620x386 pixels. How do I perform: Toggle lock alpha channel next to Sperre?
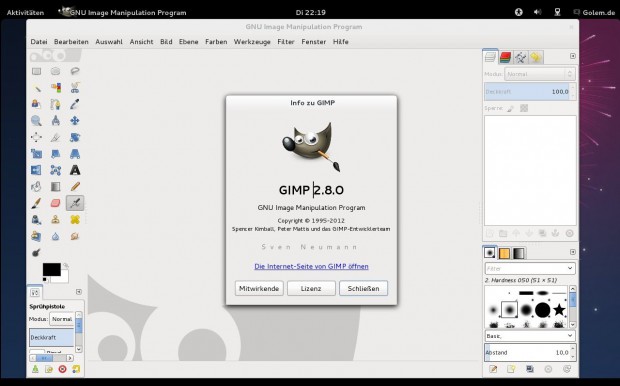point(524,108)
